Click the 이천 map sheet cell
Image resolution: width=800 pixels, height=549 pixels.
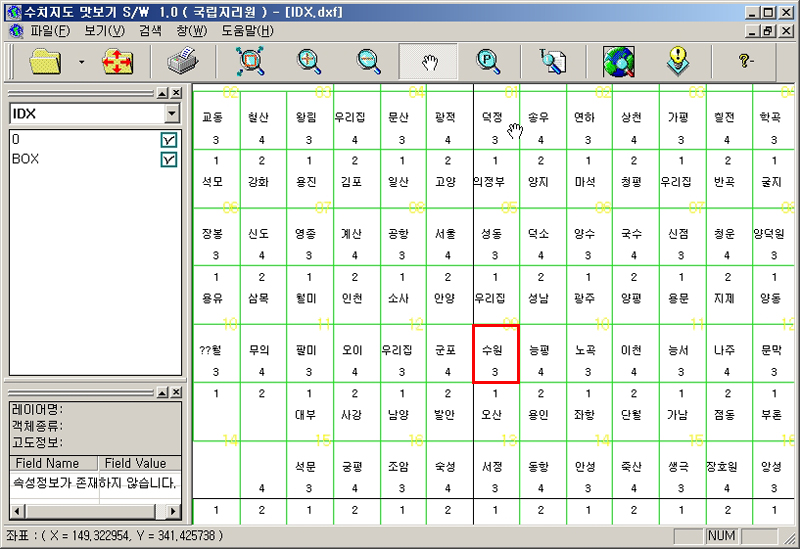pyautogui.click(x=636, y=354)
